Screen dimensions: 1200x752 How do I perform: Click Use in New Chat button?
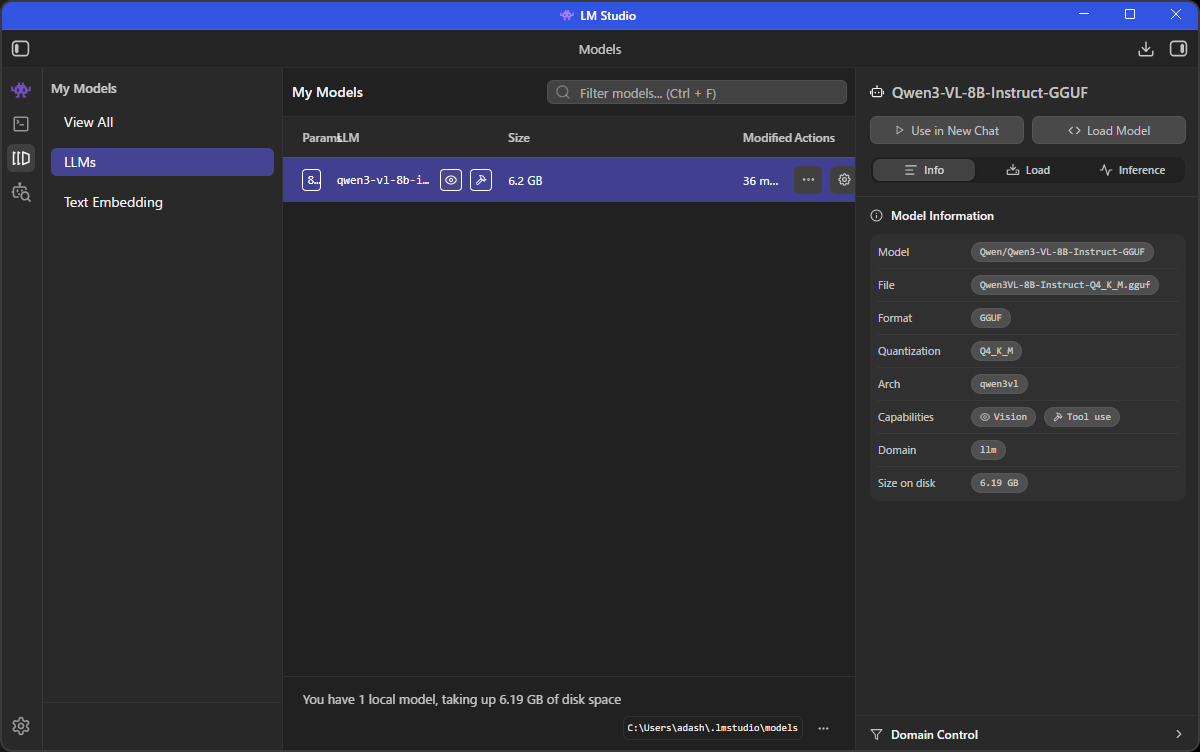(x=947, y=131)
